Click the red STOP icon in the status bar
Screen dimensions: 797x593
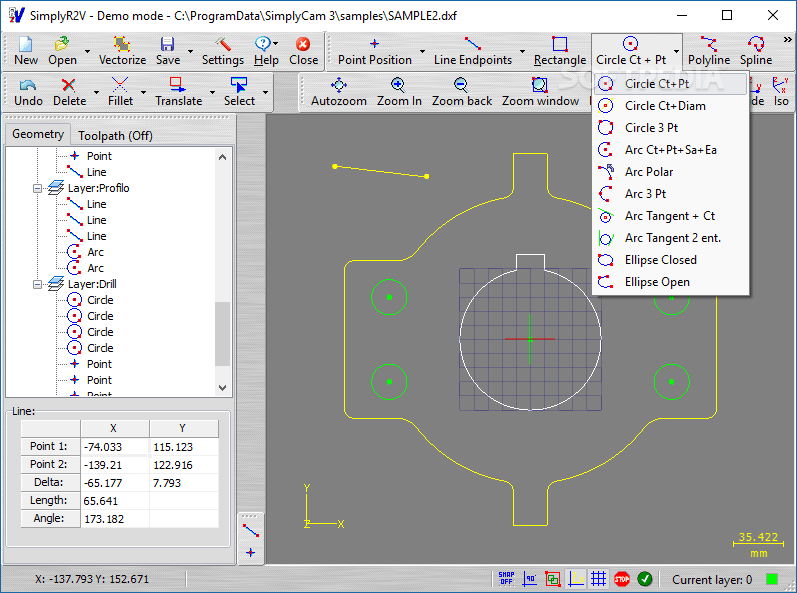point(622,579)
